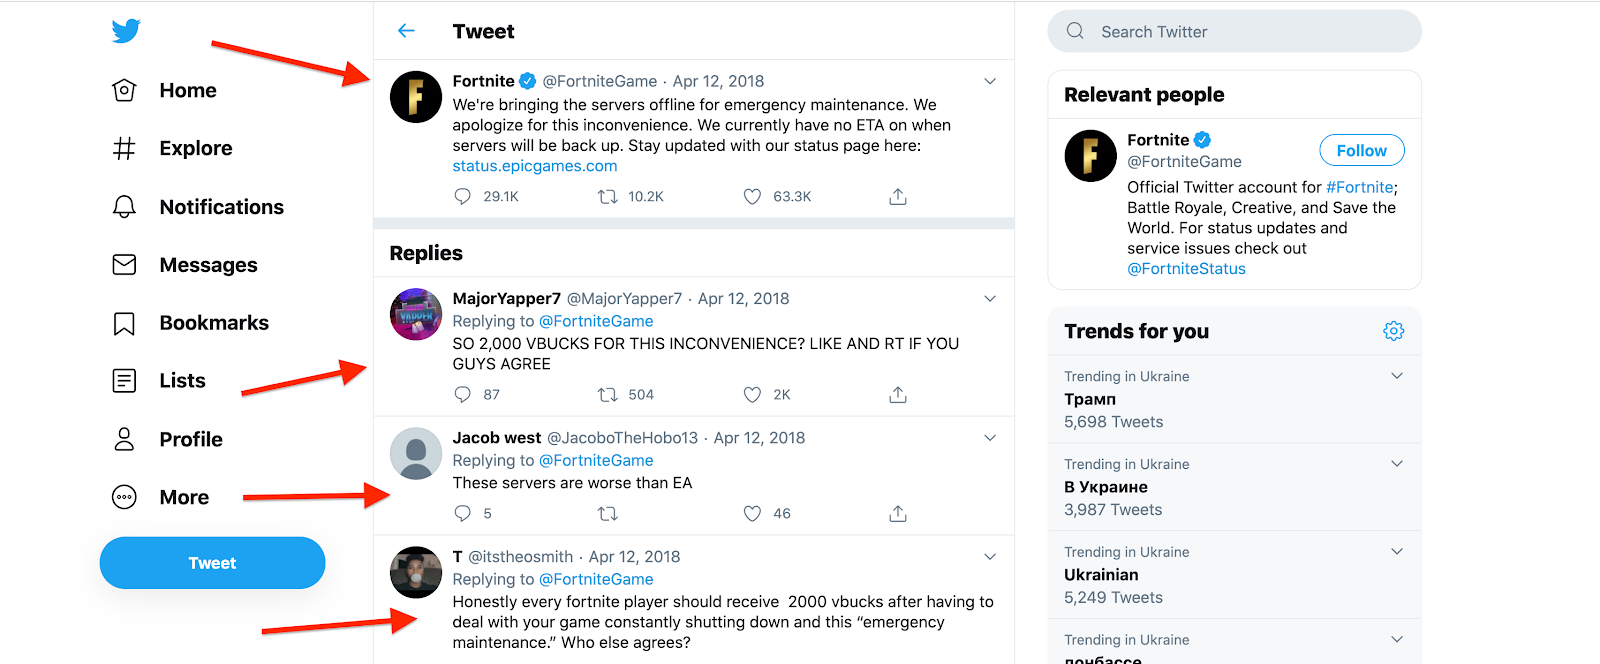Reply to the Fortnite tweet
This screenshot has width=1600, height=664.
(462, 197)
